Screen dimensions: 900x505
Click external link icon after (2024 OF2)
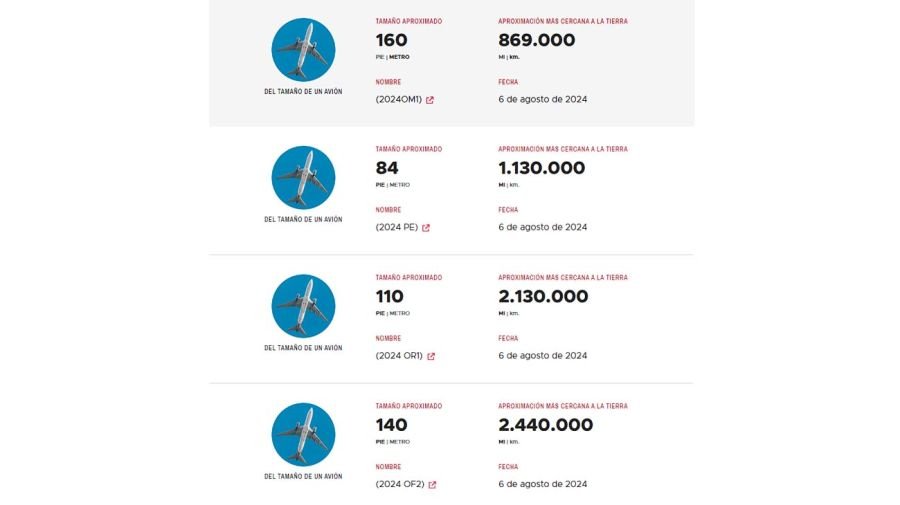click(432, 485)
